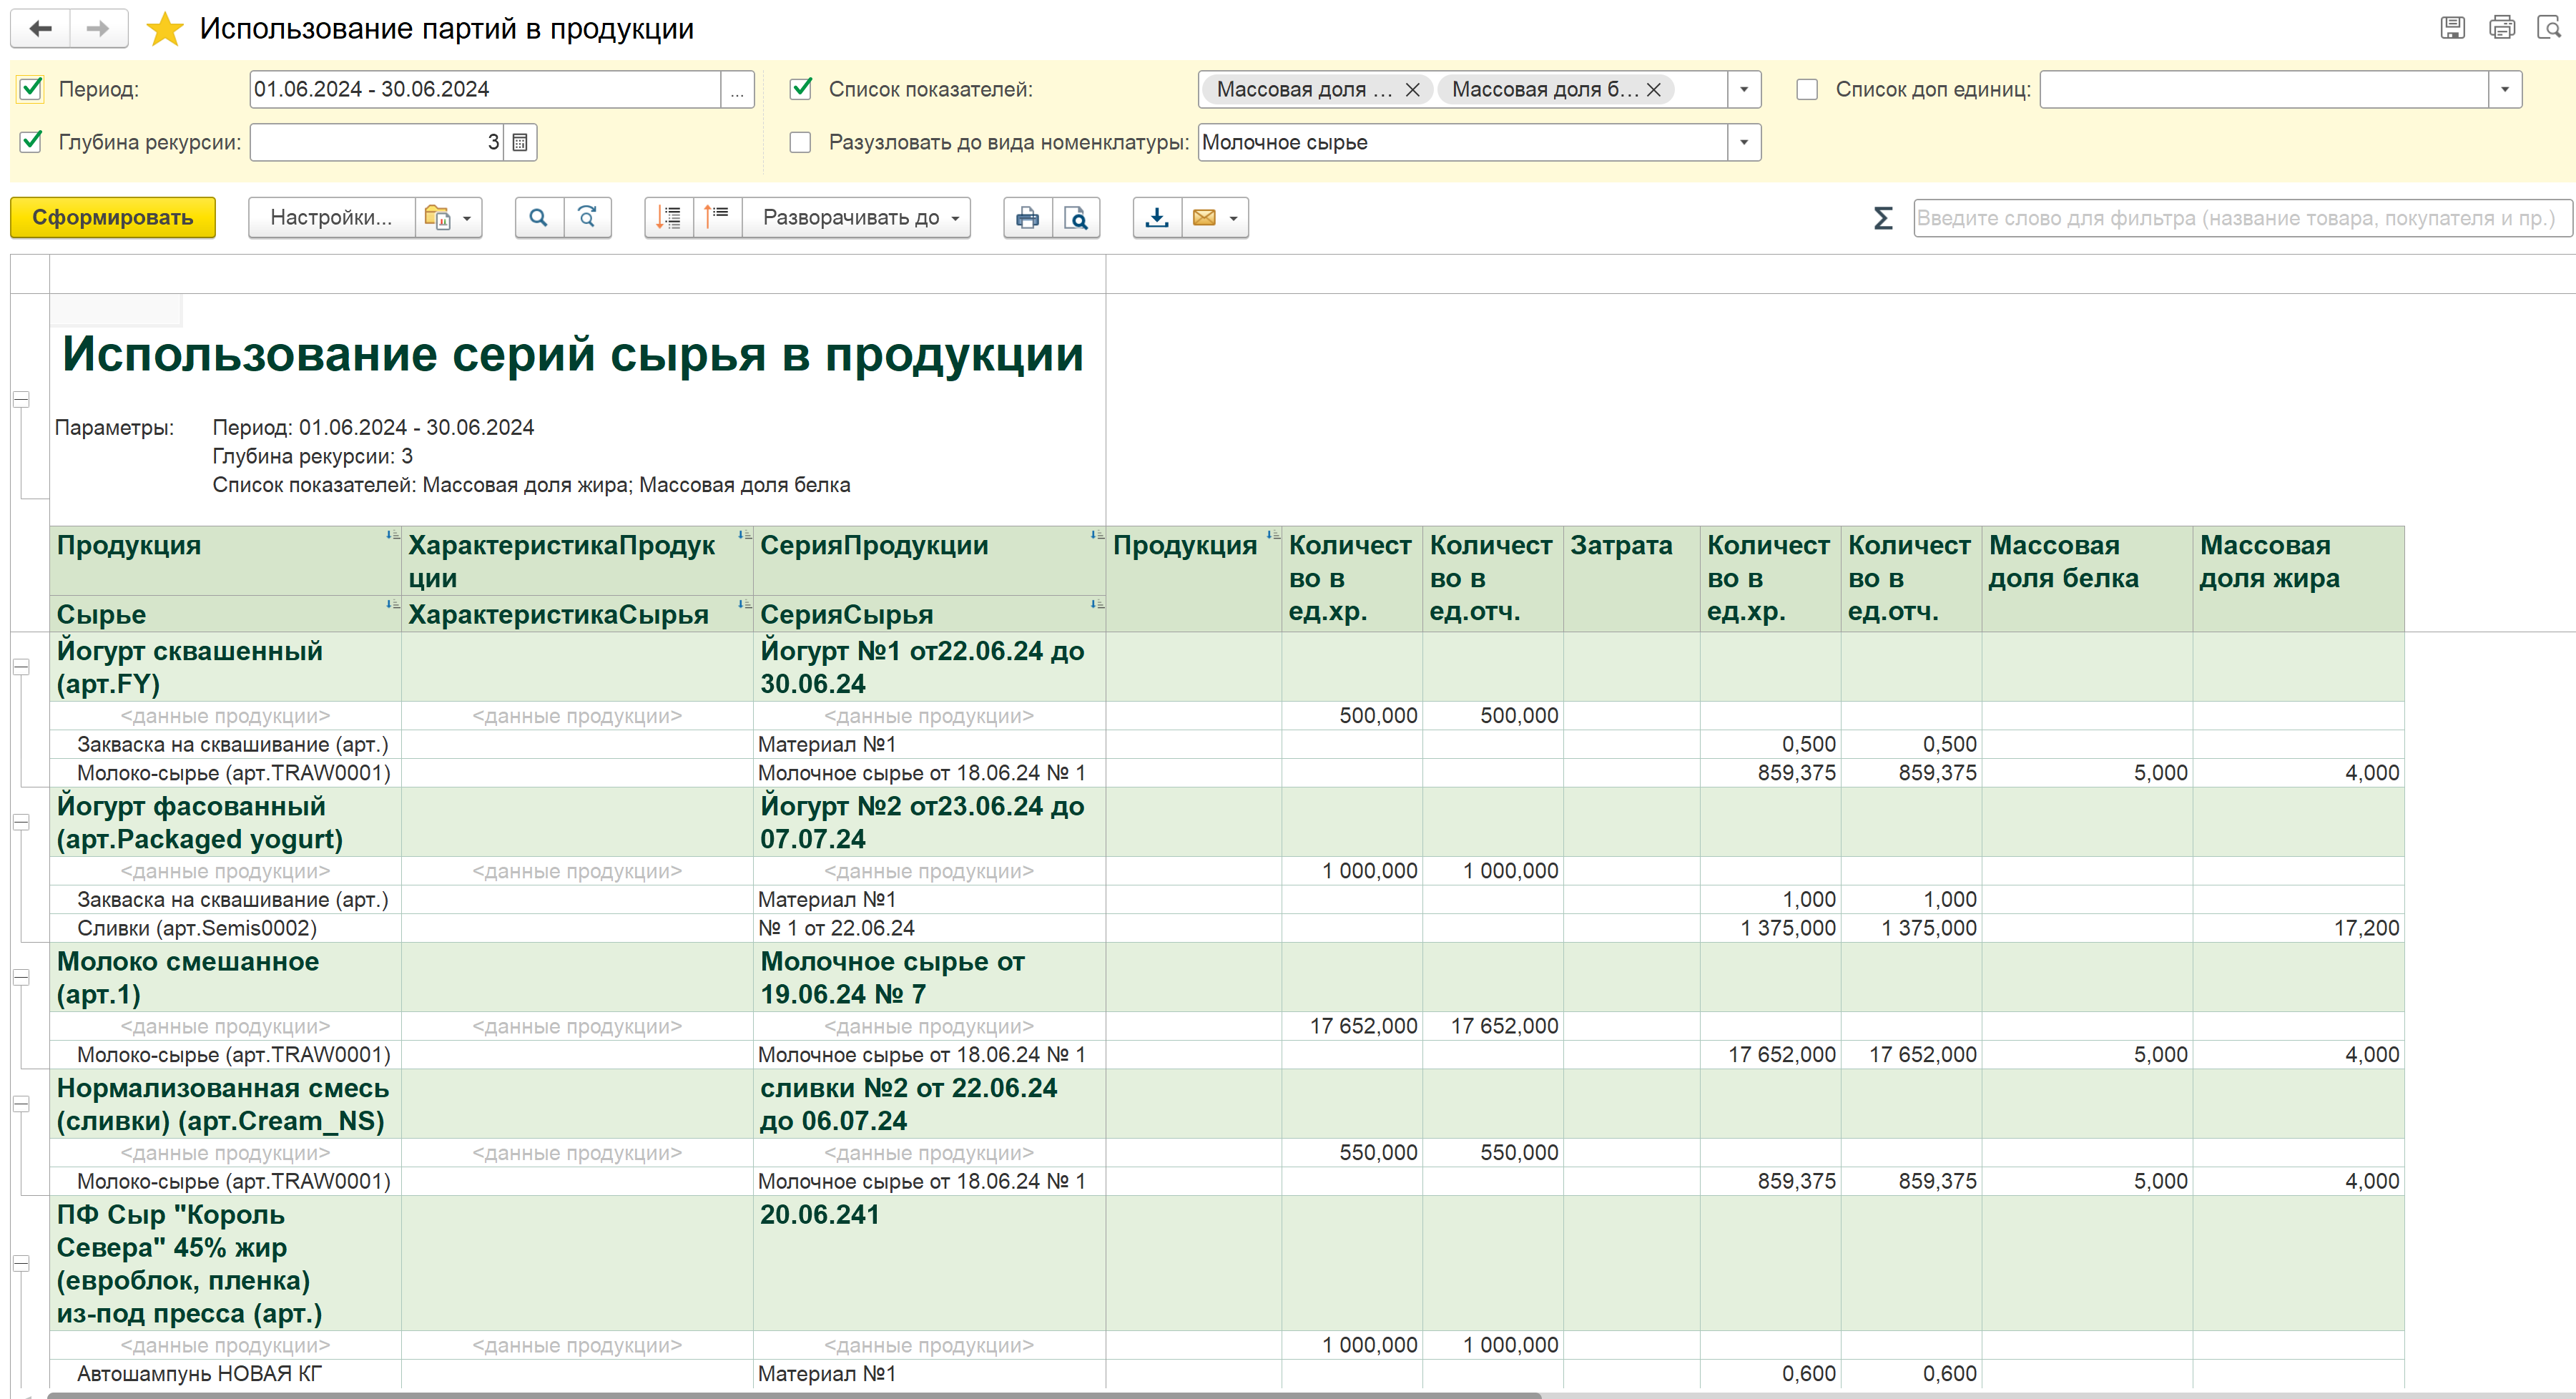The height and width of the screenshot is (1399, 2576).
Task: Open report variants dropdown arrow
Action: pyautogui.click(x=467, y=218)
